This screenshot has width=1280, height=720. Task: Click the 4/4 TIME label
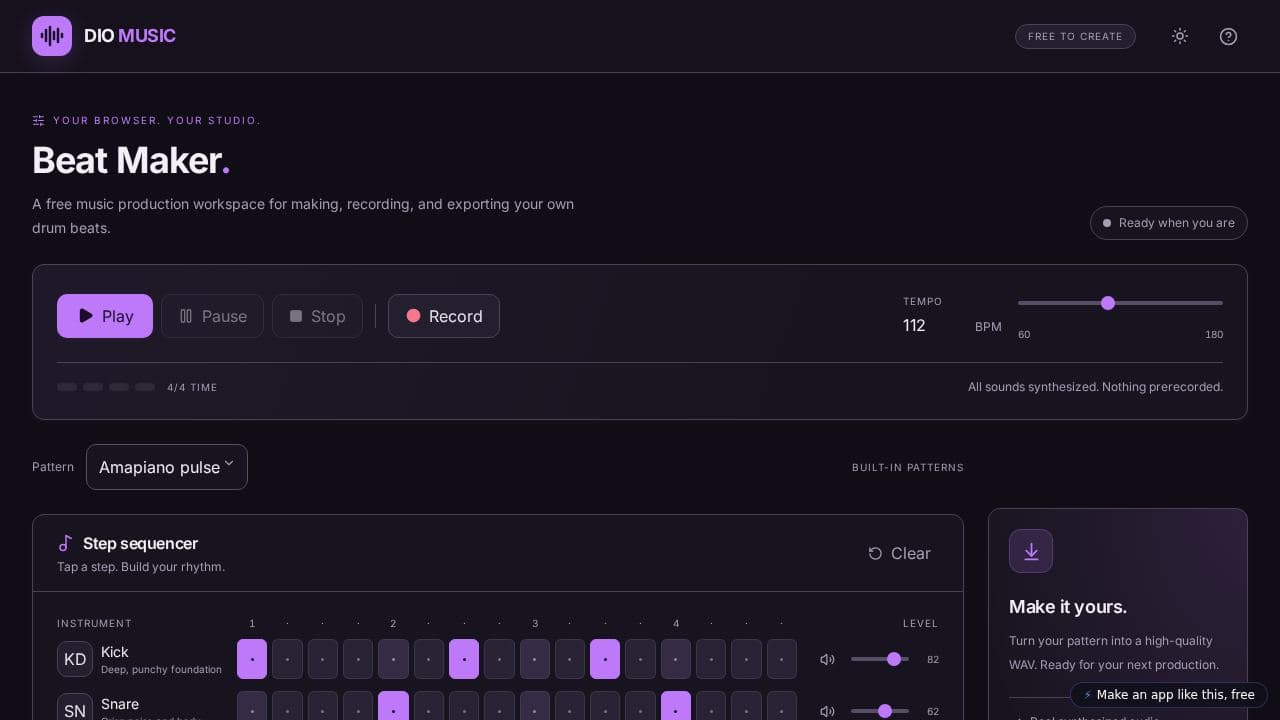192,387
